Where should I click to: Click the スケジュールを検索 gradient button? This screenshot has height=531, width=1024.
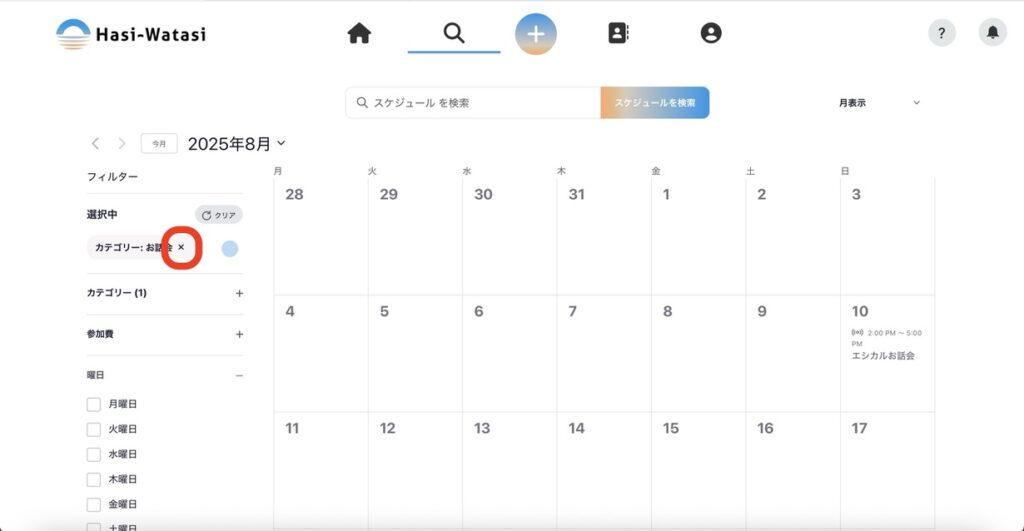655,103
